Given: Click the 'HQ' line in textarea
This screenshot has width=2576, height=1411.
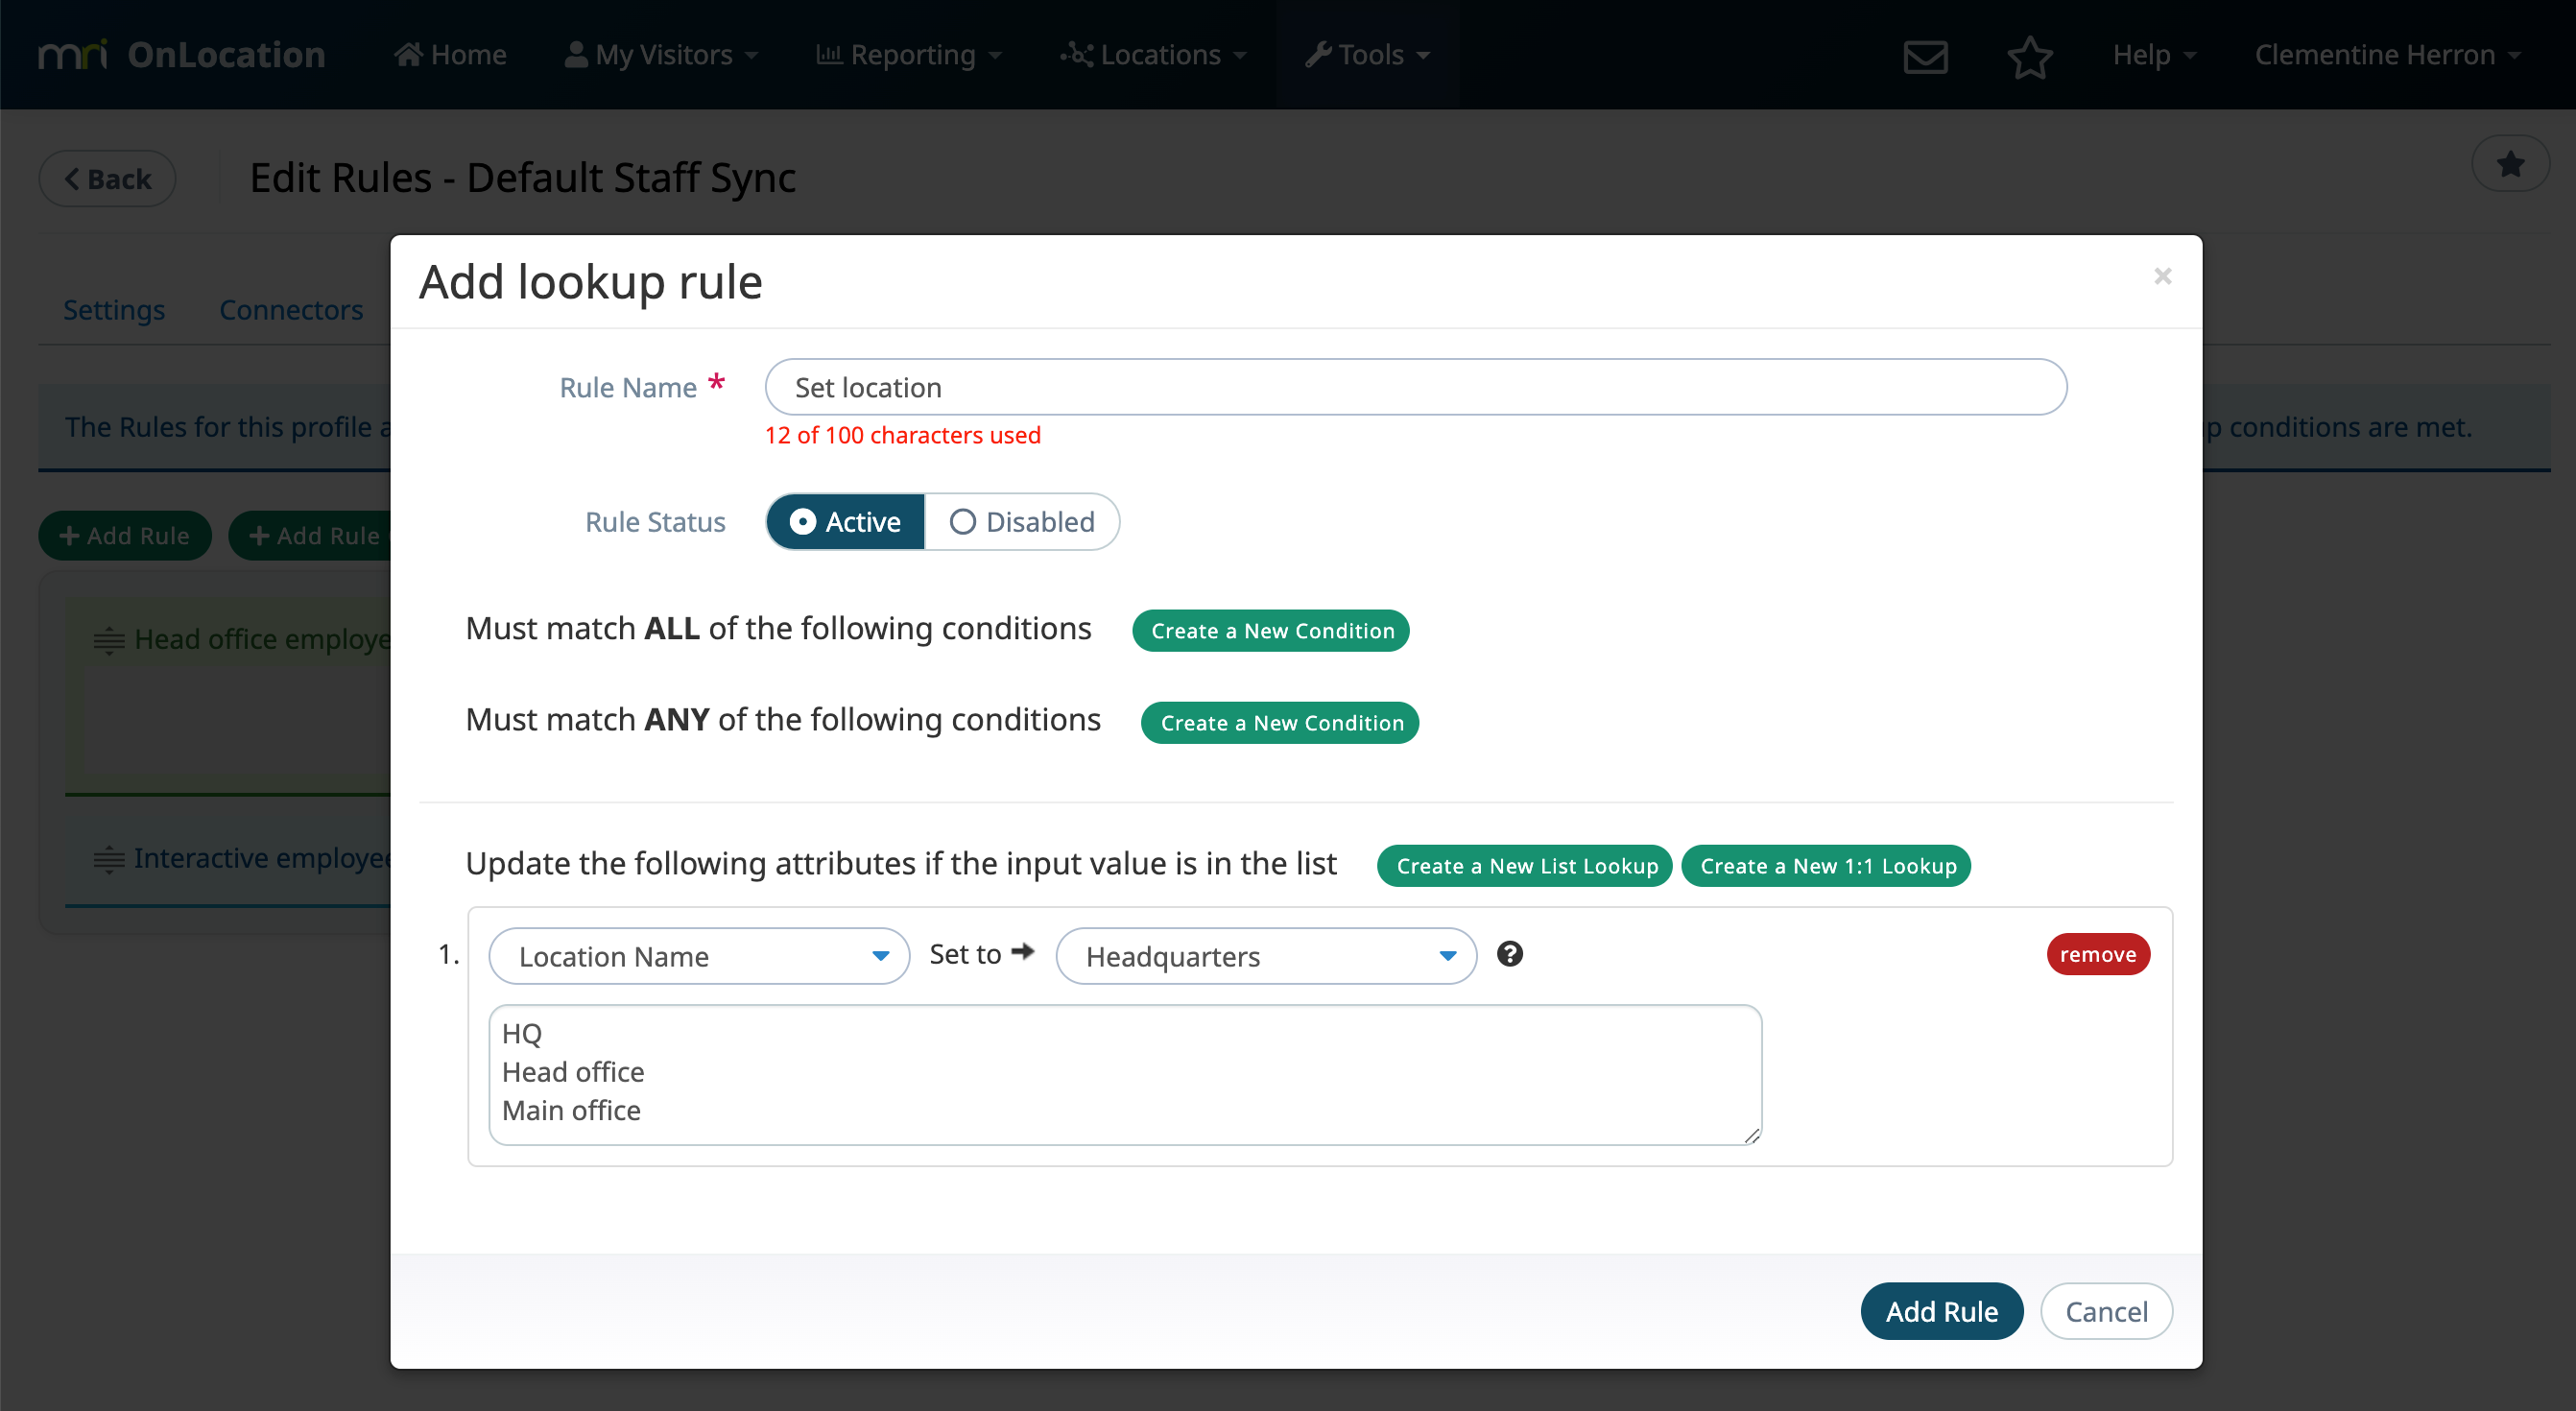Looking at the screenshot, I should (x=522, y=1034).
